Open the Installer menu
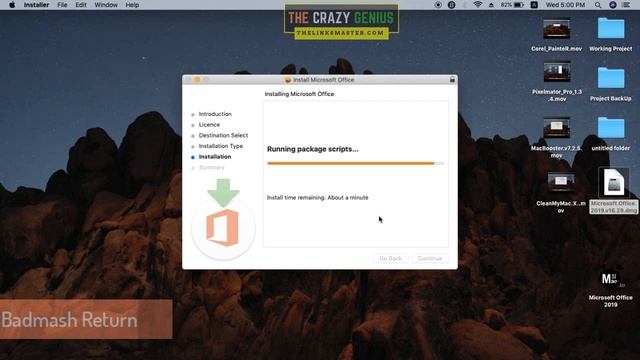640x360 pixels. [36, 5]
